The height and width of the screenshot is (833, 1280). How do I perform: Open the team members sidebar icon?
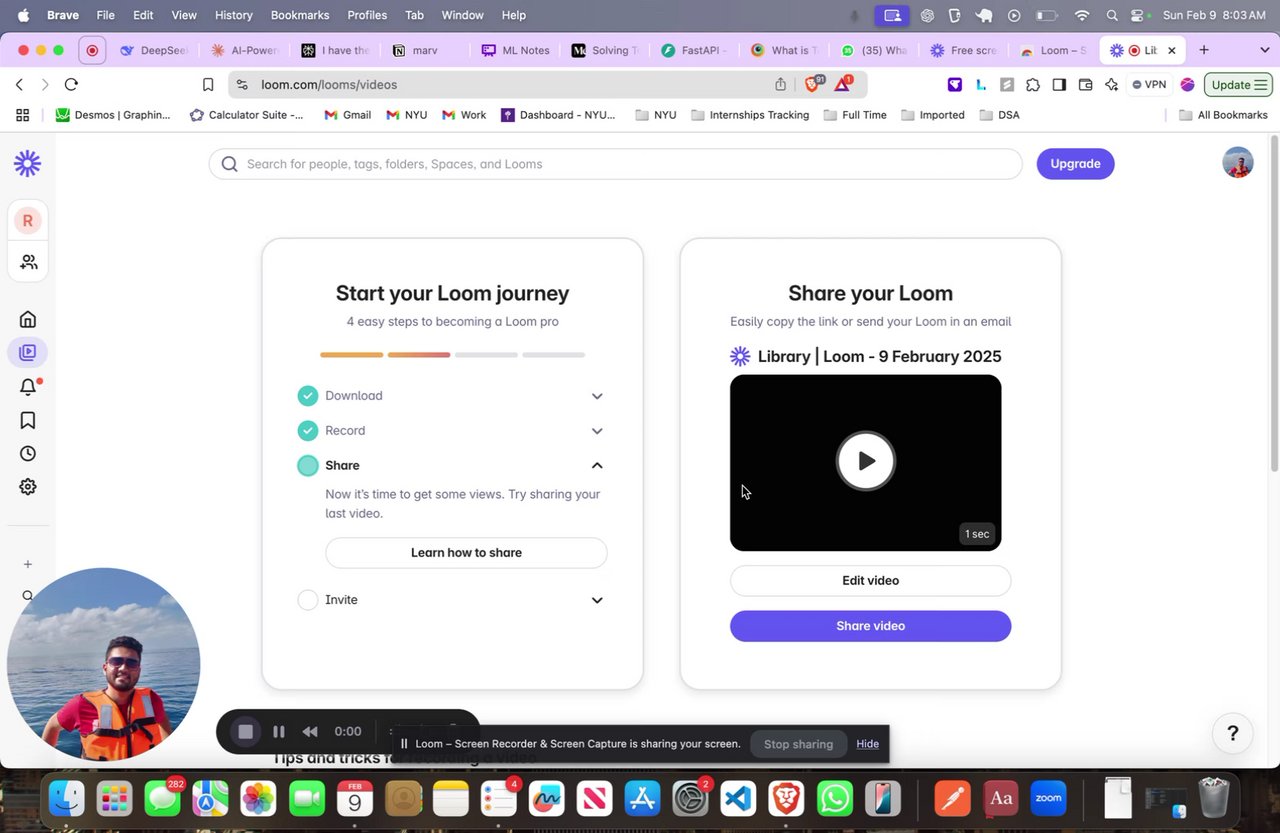pos(28,262)
